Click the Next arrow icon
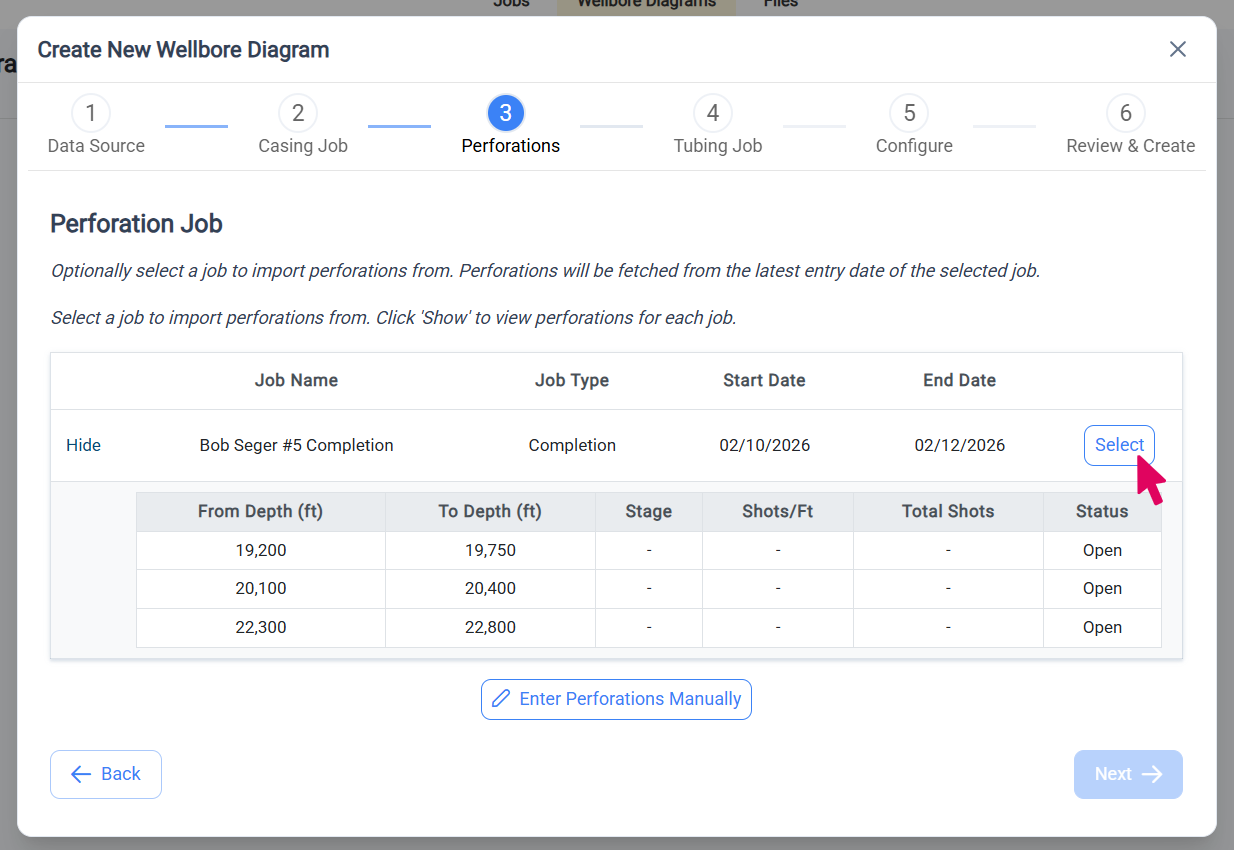This screenshot has width=1234, height=850. (1152, 774)
